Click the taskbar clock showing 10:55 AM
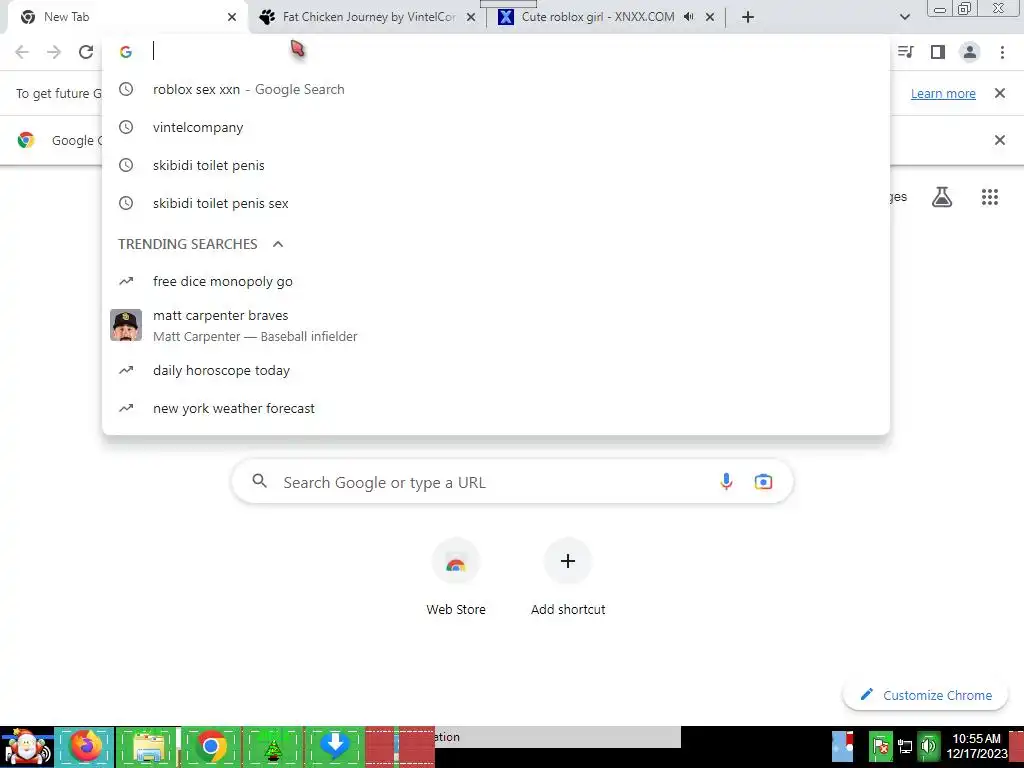Viewport: 1024px width, 768px height. point(977,746)
